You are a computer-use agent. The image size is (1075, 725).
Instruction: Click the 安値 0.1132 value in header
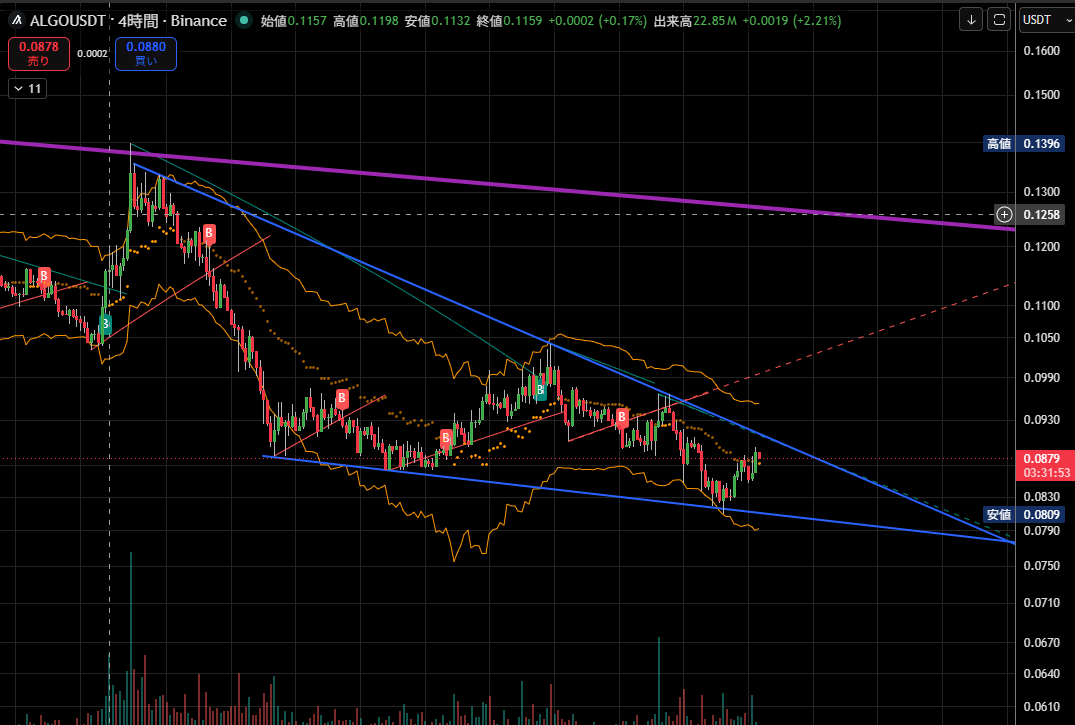point(437,21)
